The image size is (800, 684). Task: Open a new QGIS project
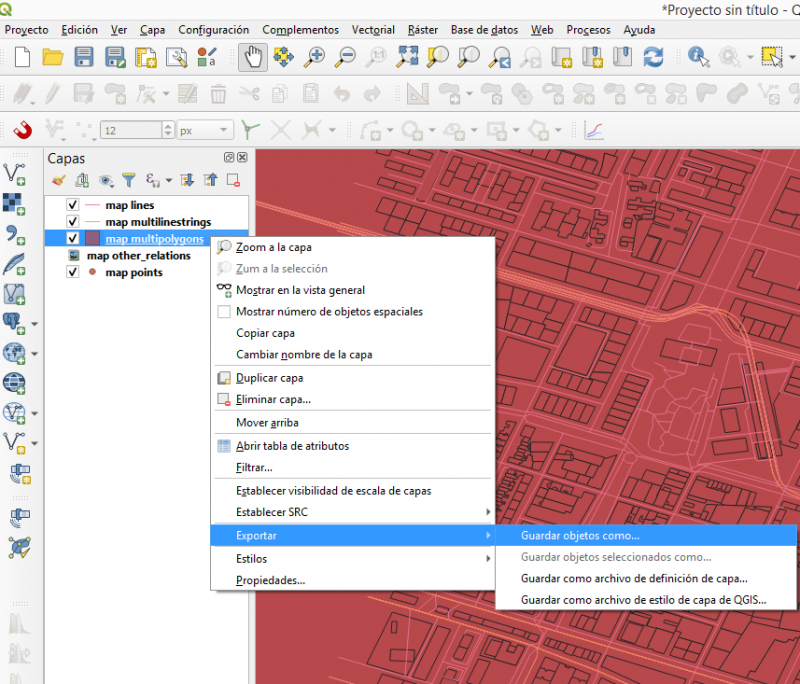(20, 57)
